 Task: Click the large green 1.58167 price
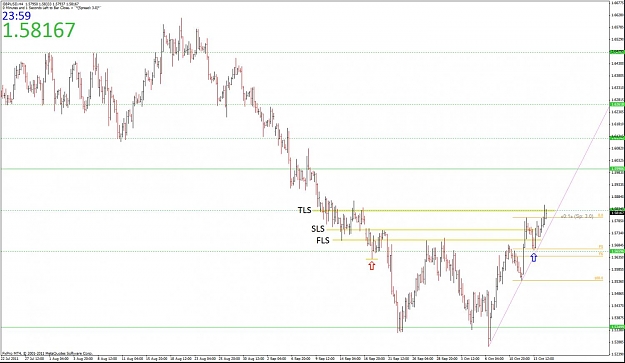tap(39, 30)
